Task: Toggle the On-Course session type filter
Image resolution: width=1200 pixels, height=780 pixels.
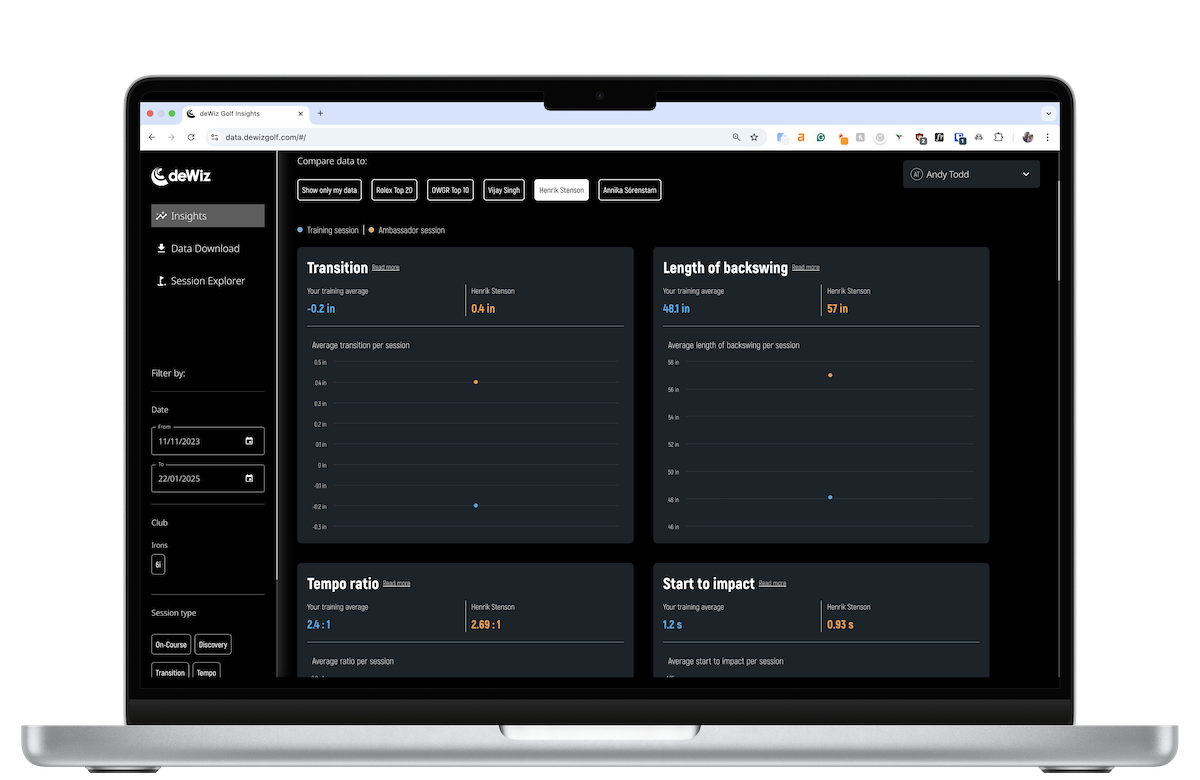Action: pos(171,645)
